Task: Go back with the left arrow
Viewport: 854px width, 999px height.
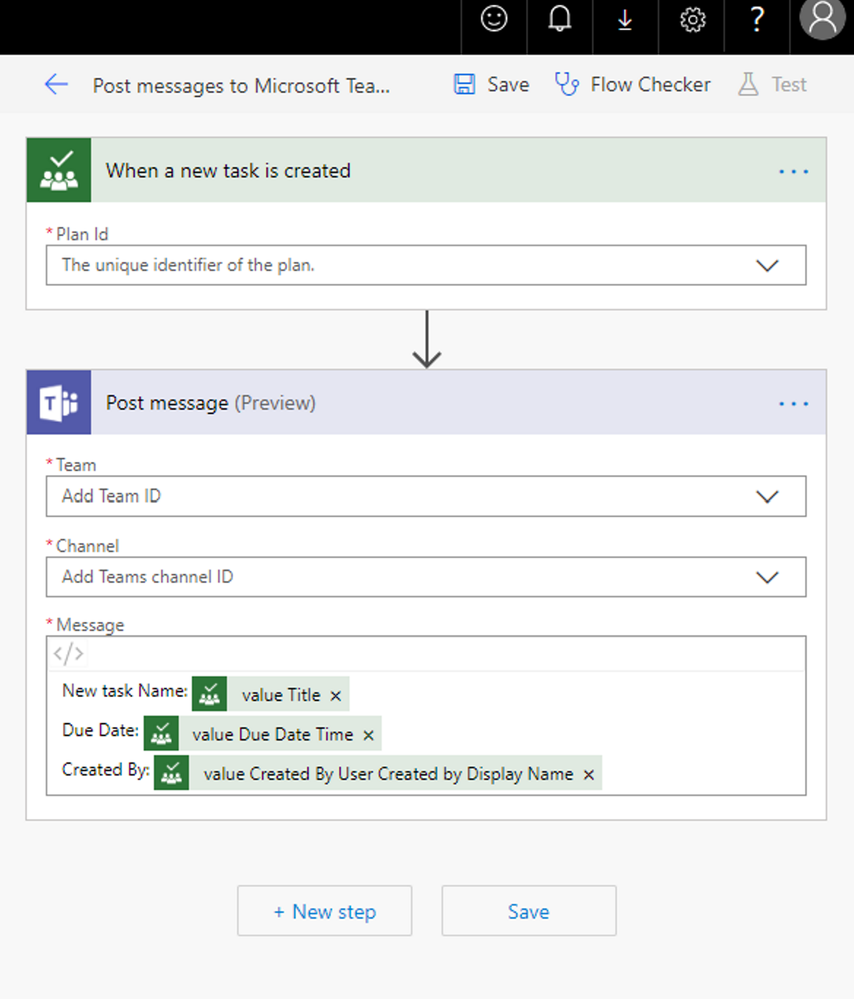Action: tap(56, 84)
